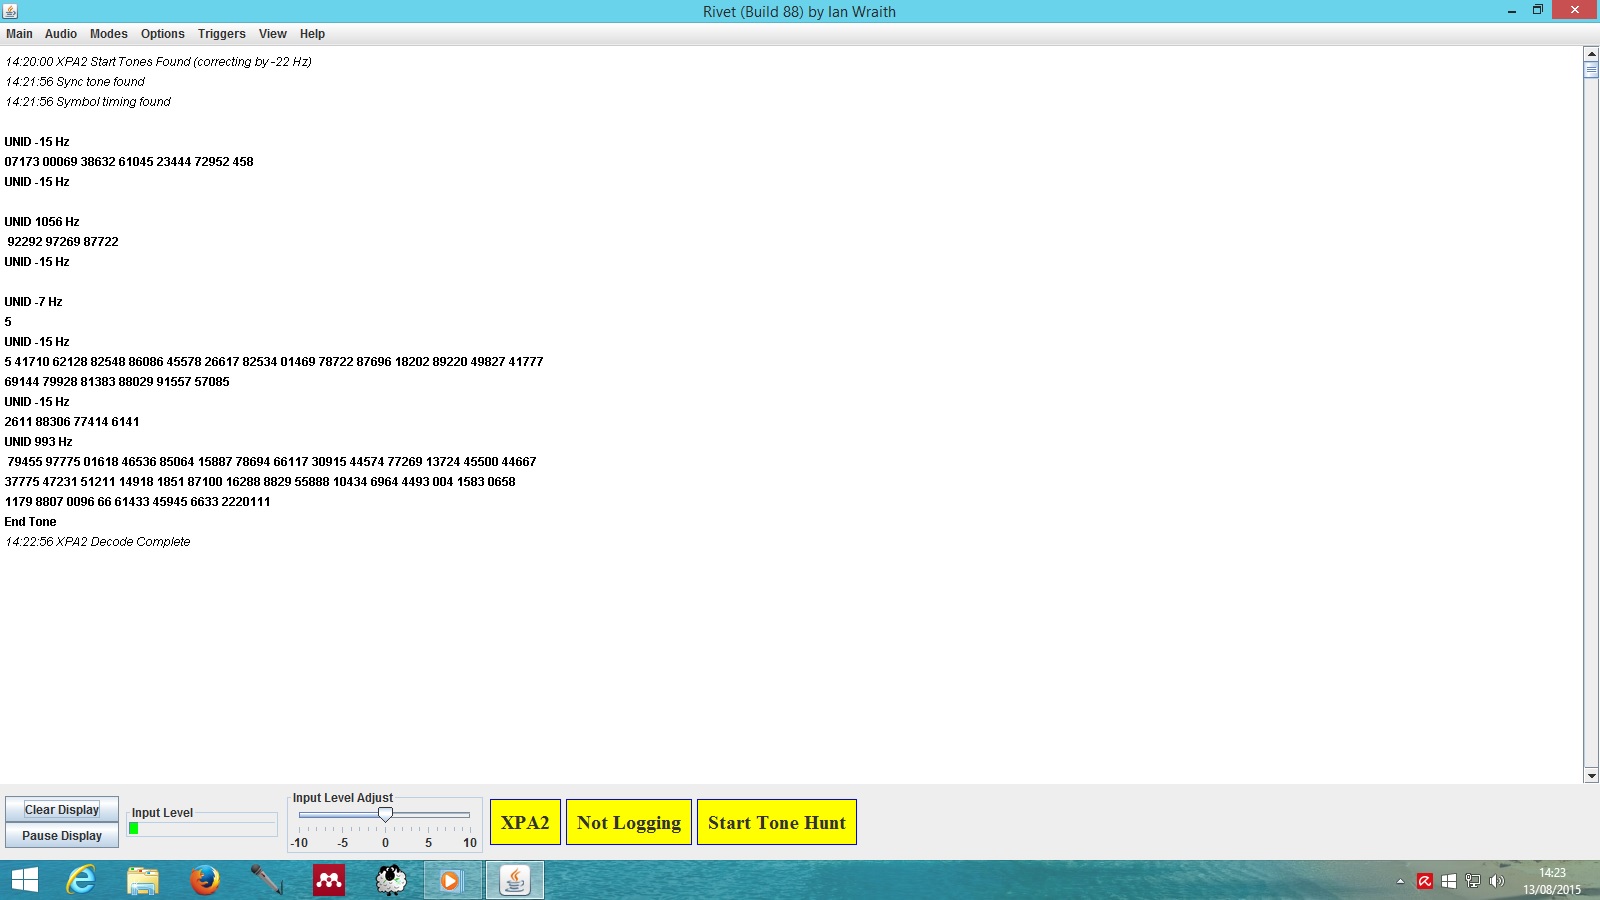1600x900 pixels.
Task: Click the volume speaker tray icon
Action: point(1496,881)
